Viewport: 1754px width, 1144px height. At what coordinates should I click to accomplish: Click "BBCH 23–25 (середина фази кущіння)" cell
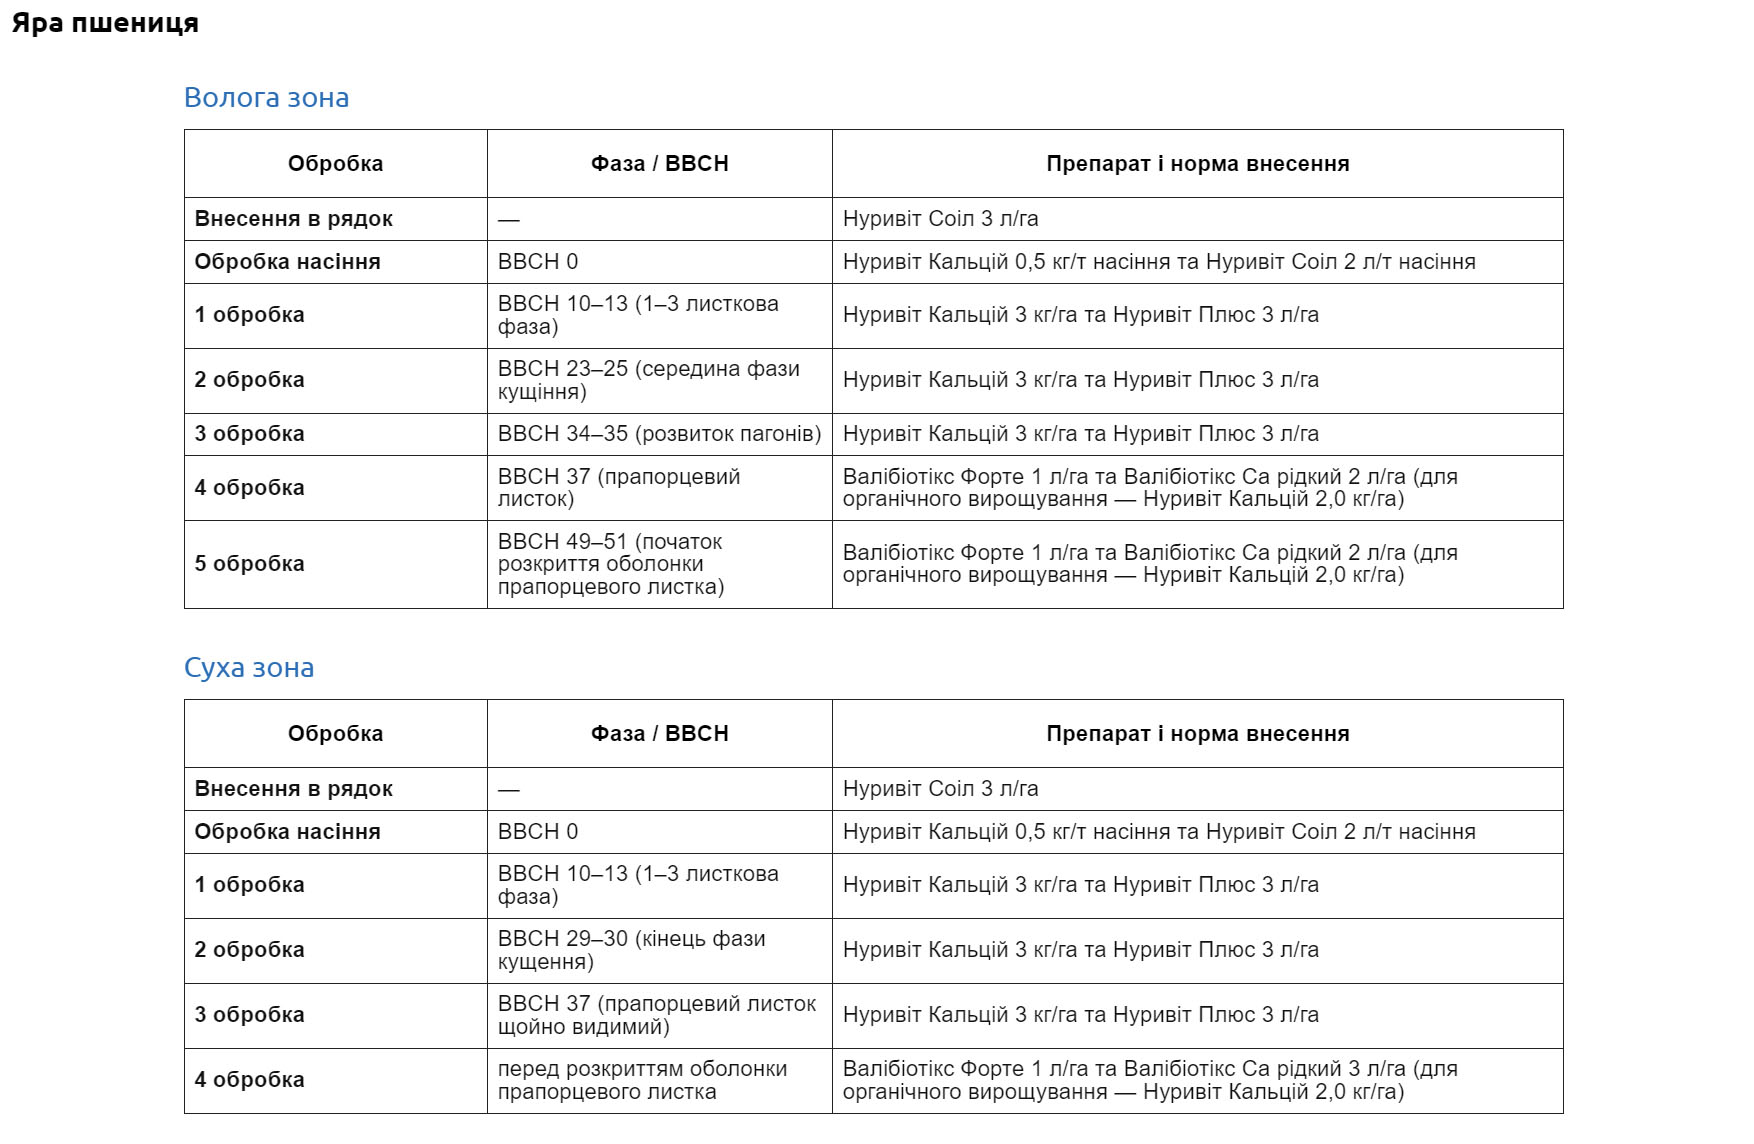pos(660,381)
